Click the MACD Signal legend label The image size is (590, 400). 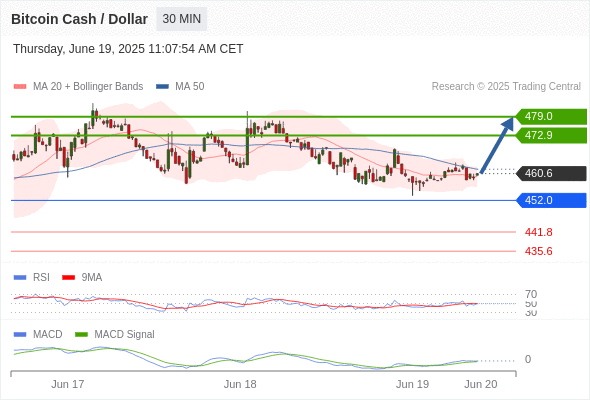[x=124, y=335]
